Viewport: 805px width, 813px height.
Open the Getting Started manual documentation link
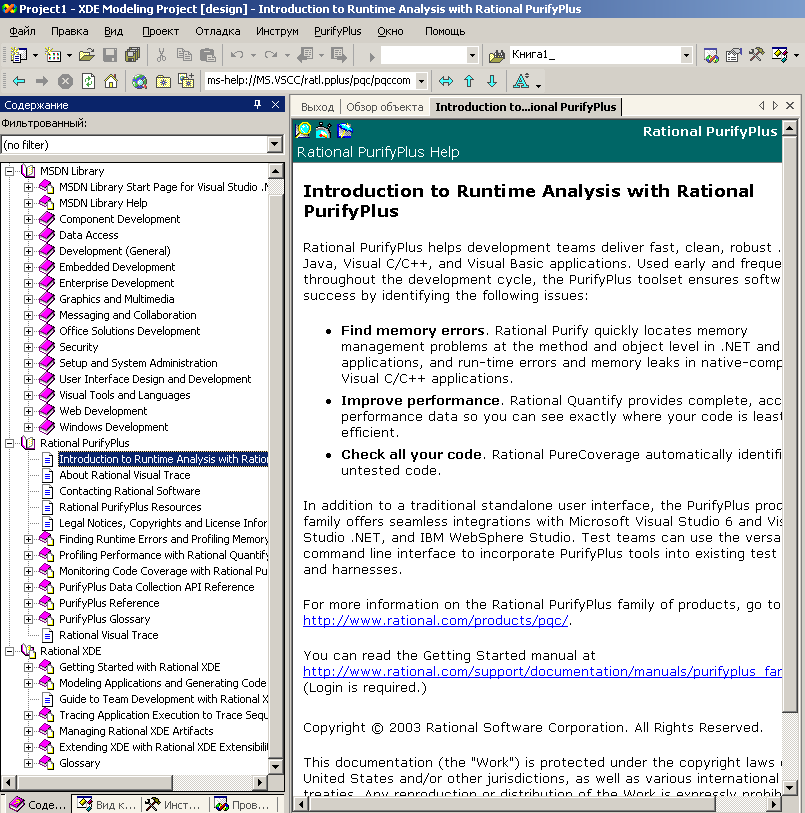[x=542, y=671]
